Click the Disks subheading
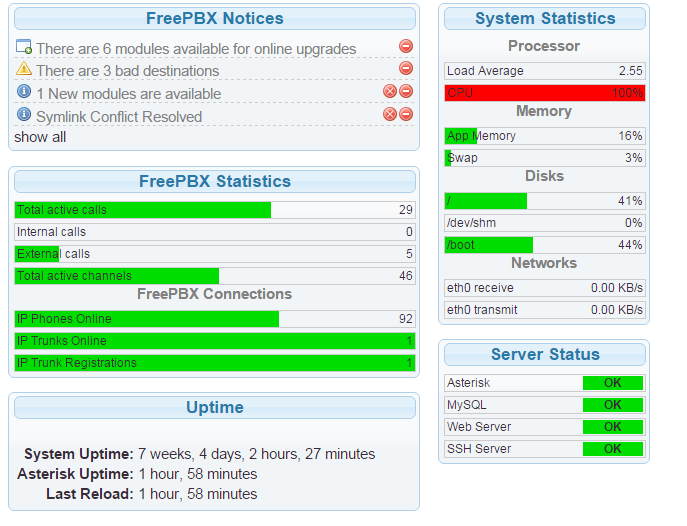This screenshot has width=687, height=526. (544, 176)
